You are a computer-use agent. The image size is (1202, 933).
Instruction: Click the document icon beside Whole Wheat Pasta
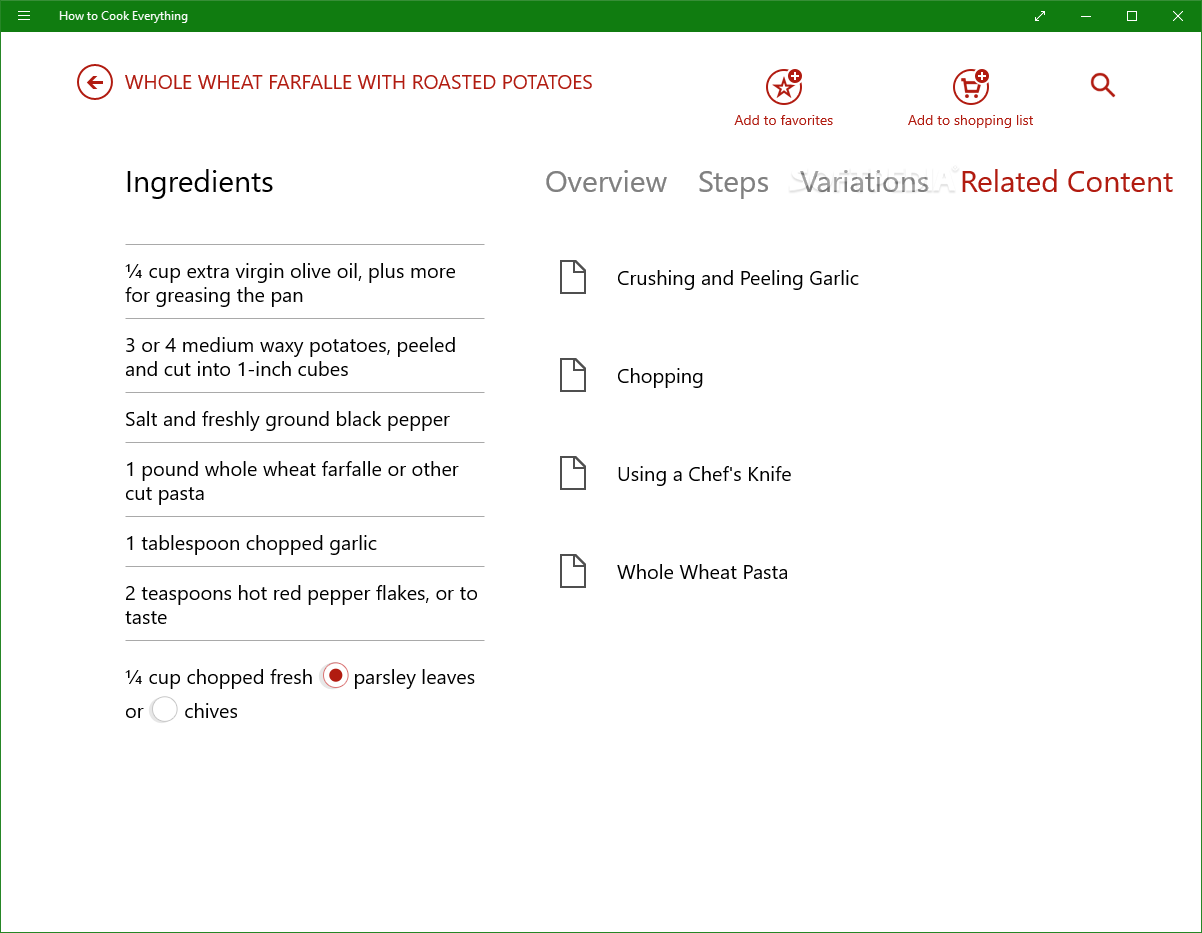(x=572, y=571)
